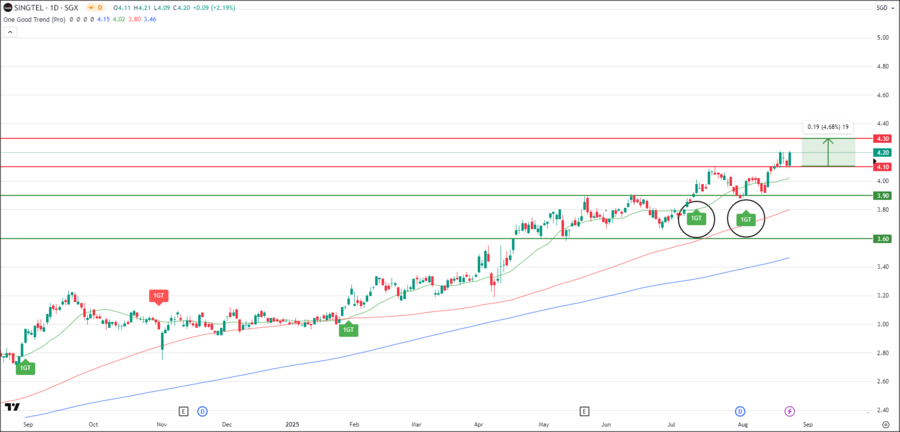Image resolution: width=900 pixels, height=432 pixels.
Task: Open the time axis settings gear
Action: pos(886,426)
